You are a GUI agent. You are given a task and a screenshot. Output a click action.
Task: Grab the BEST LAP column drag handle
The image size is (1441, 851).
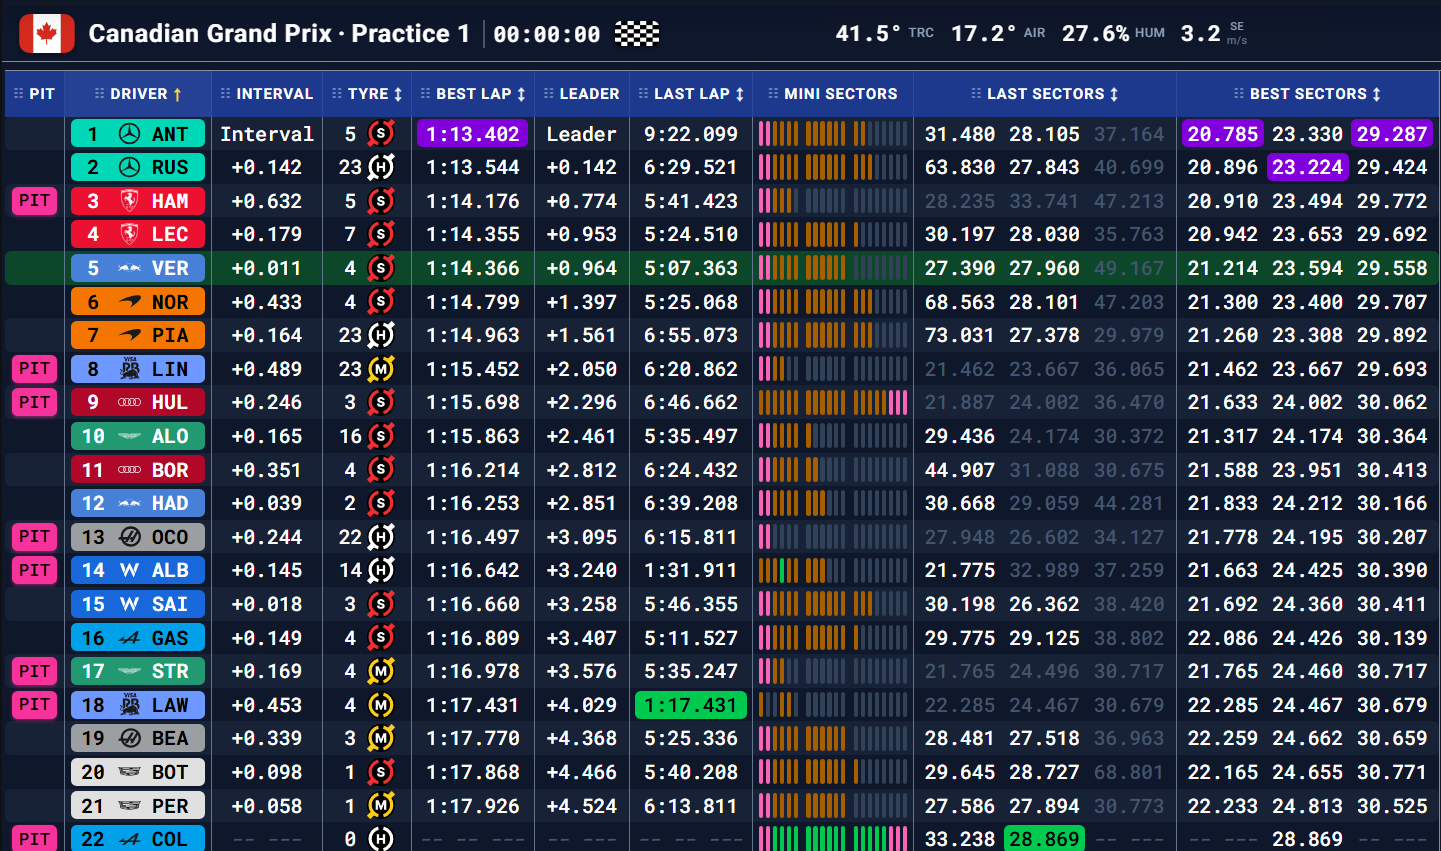(x=425, y=94)
